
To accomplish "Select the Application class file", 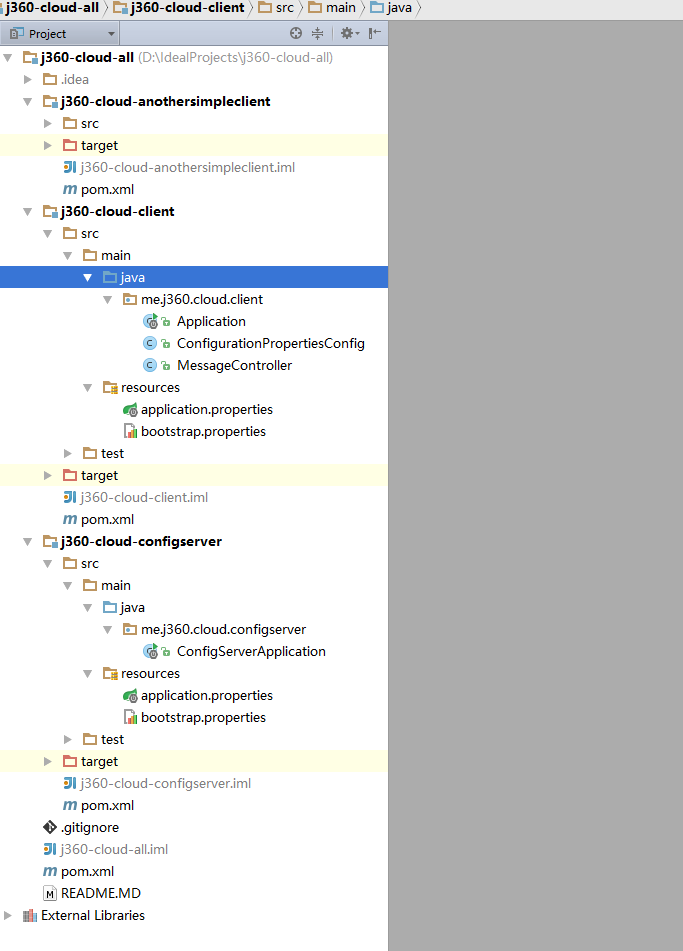I will click(x=210, y=321).
